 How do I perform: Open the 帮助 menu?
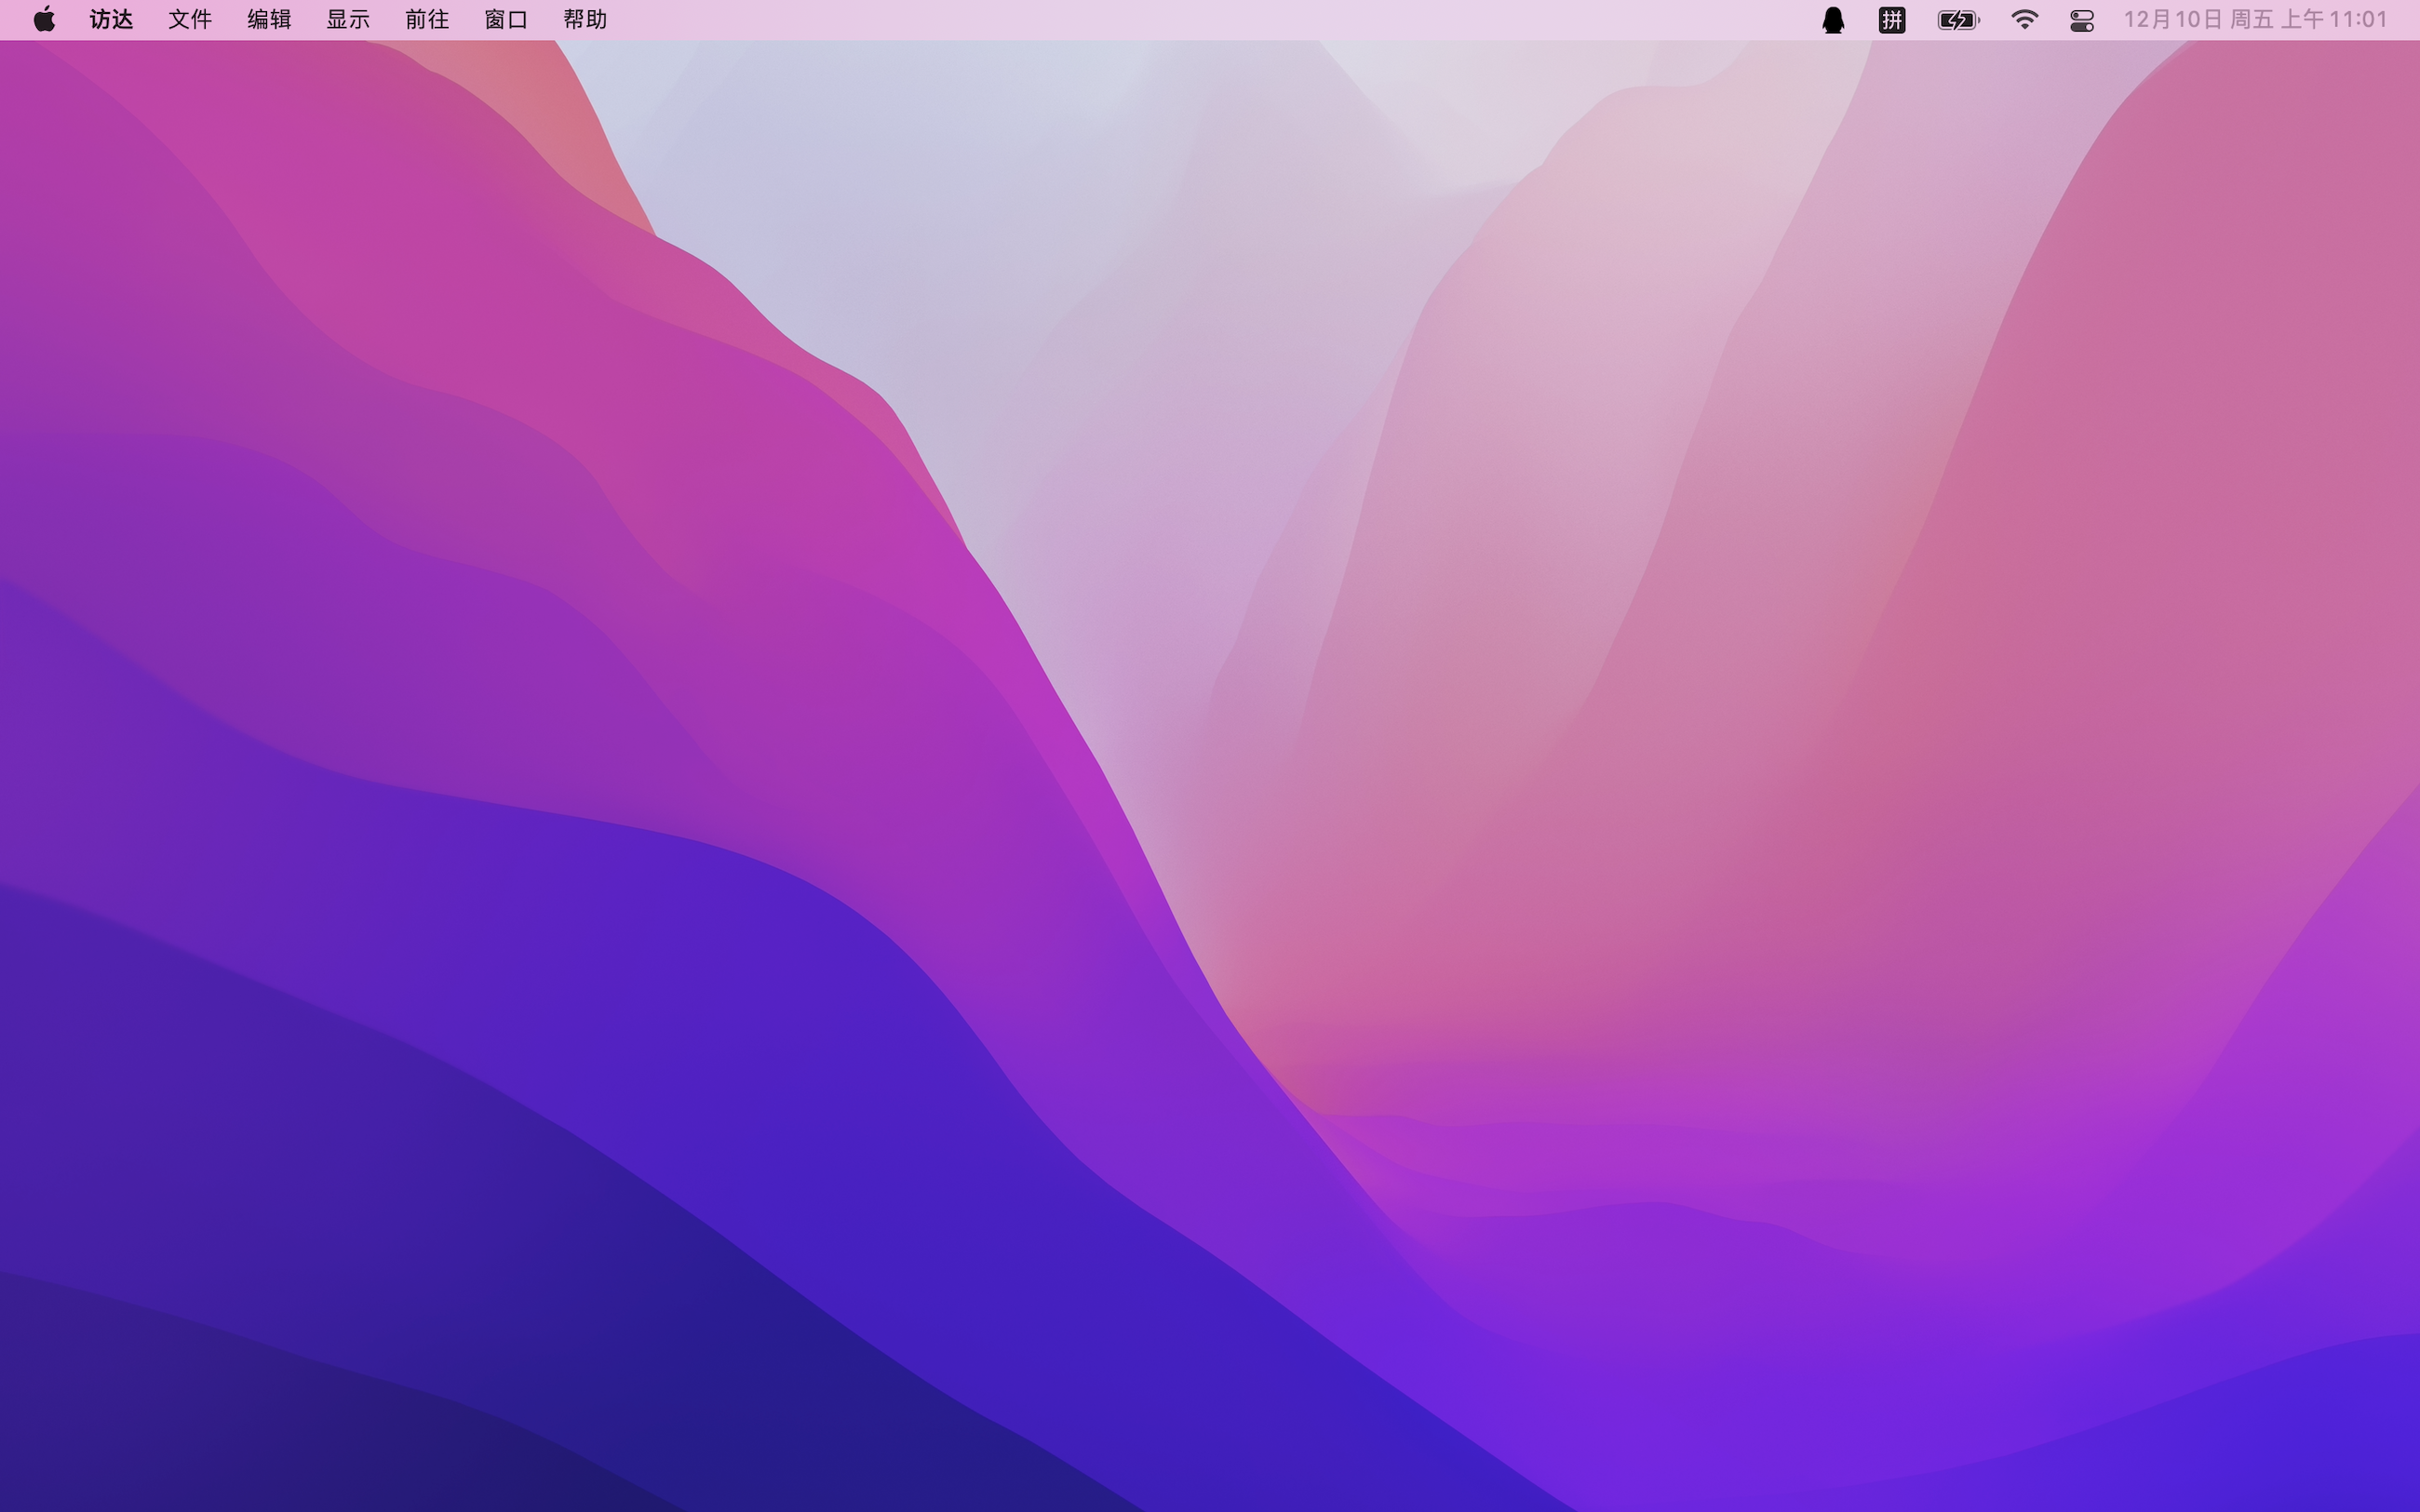pyautogui.click(x=585, y=20)
